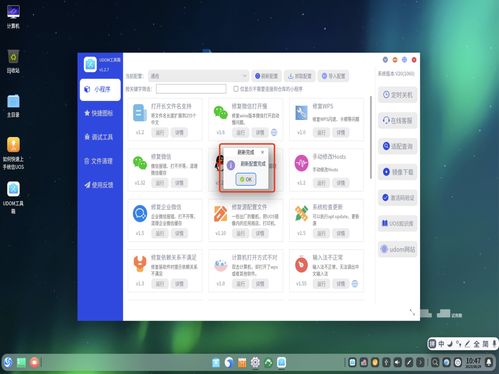Click the 刷新配置 refresh button
The height and width of the screenshot is (374, 499).
coord(266,76)
